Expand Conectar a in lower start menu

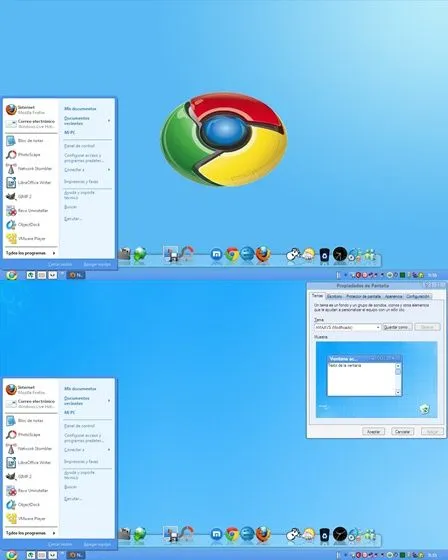click(87, 450)
